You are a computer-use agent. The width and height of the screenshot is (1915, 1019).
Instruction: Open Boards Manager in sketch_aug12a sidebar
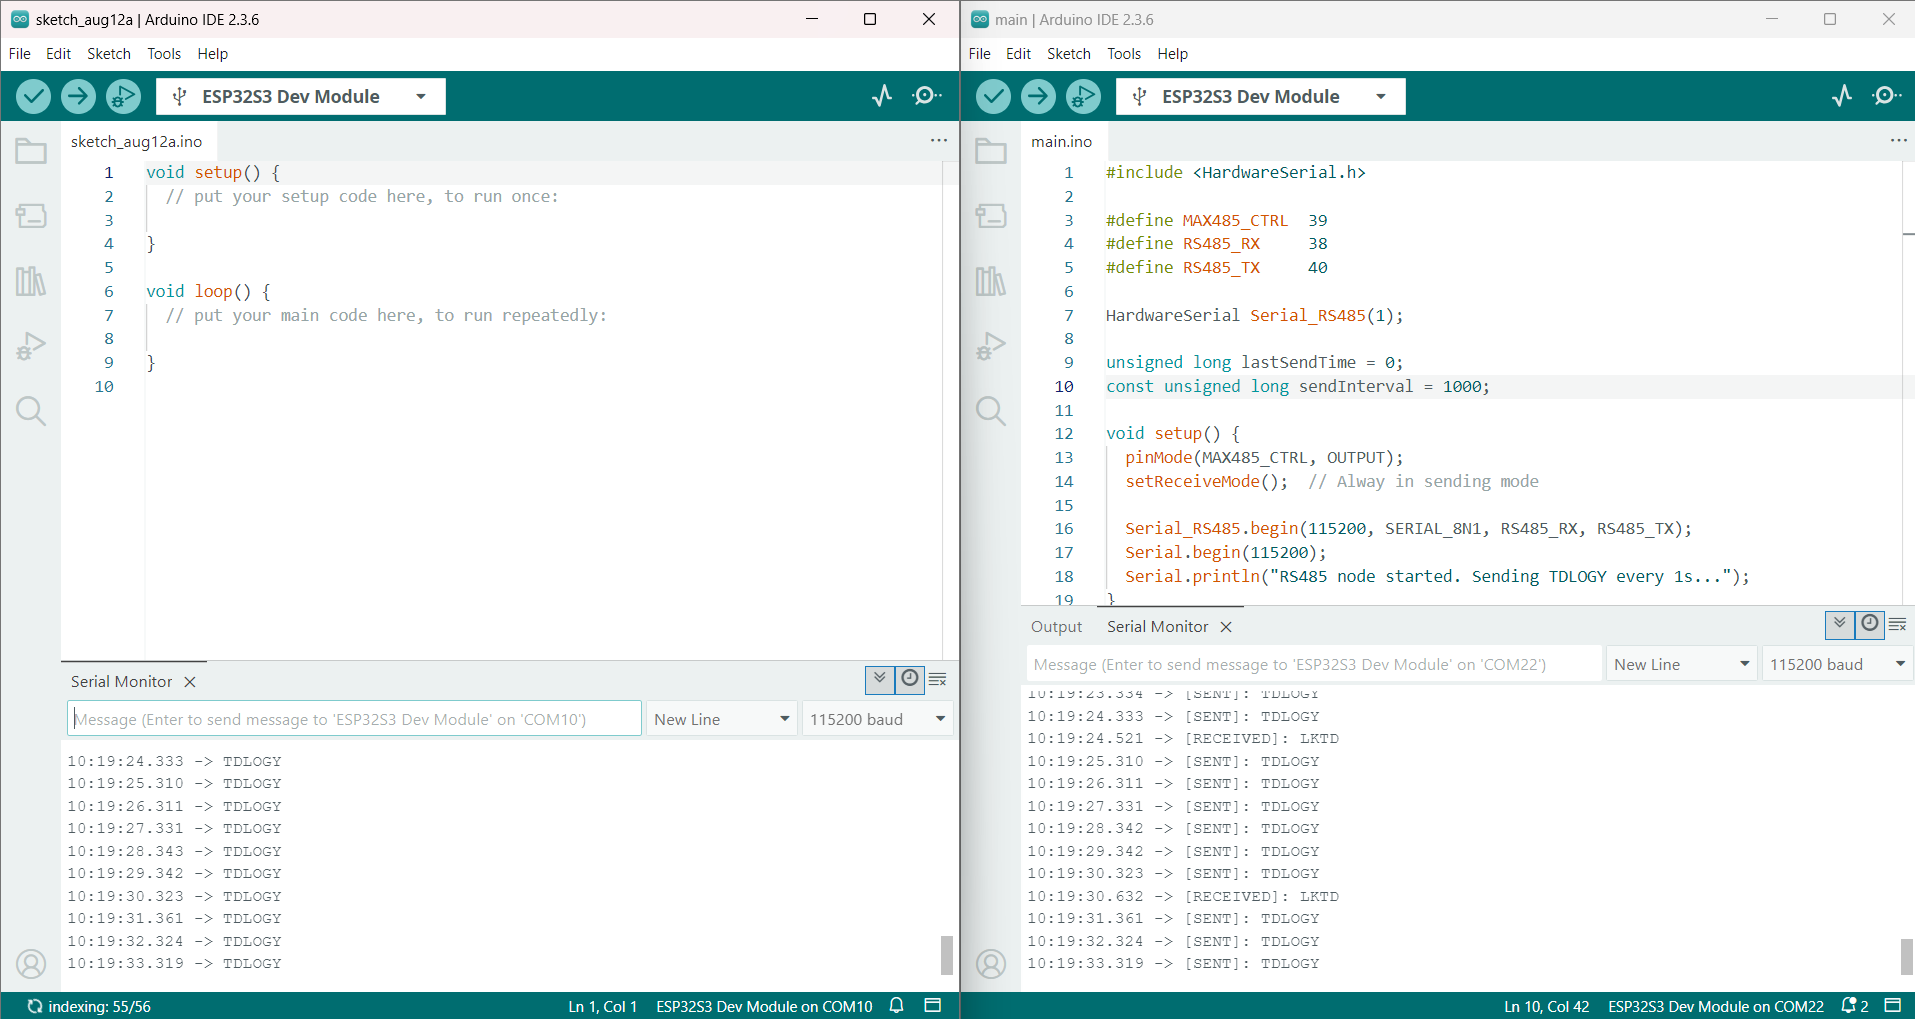tap(31, 216)
